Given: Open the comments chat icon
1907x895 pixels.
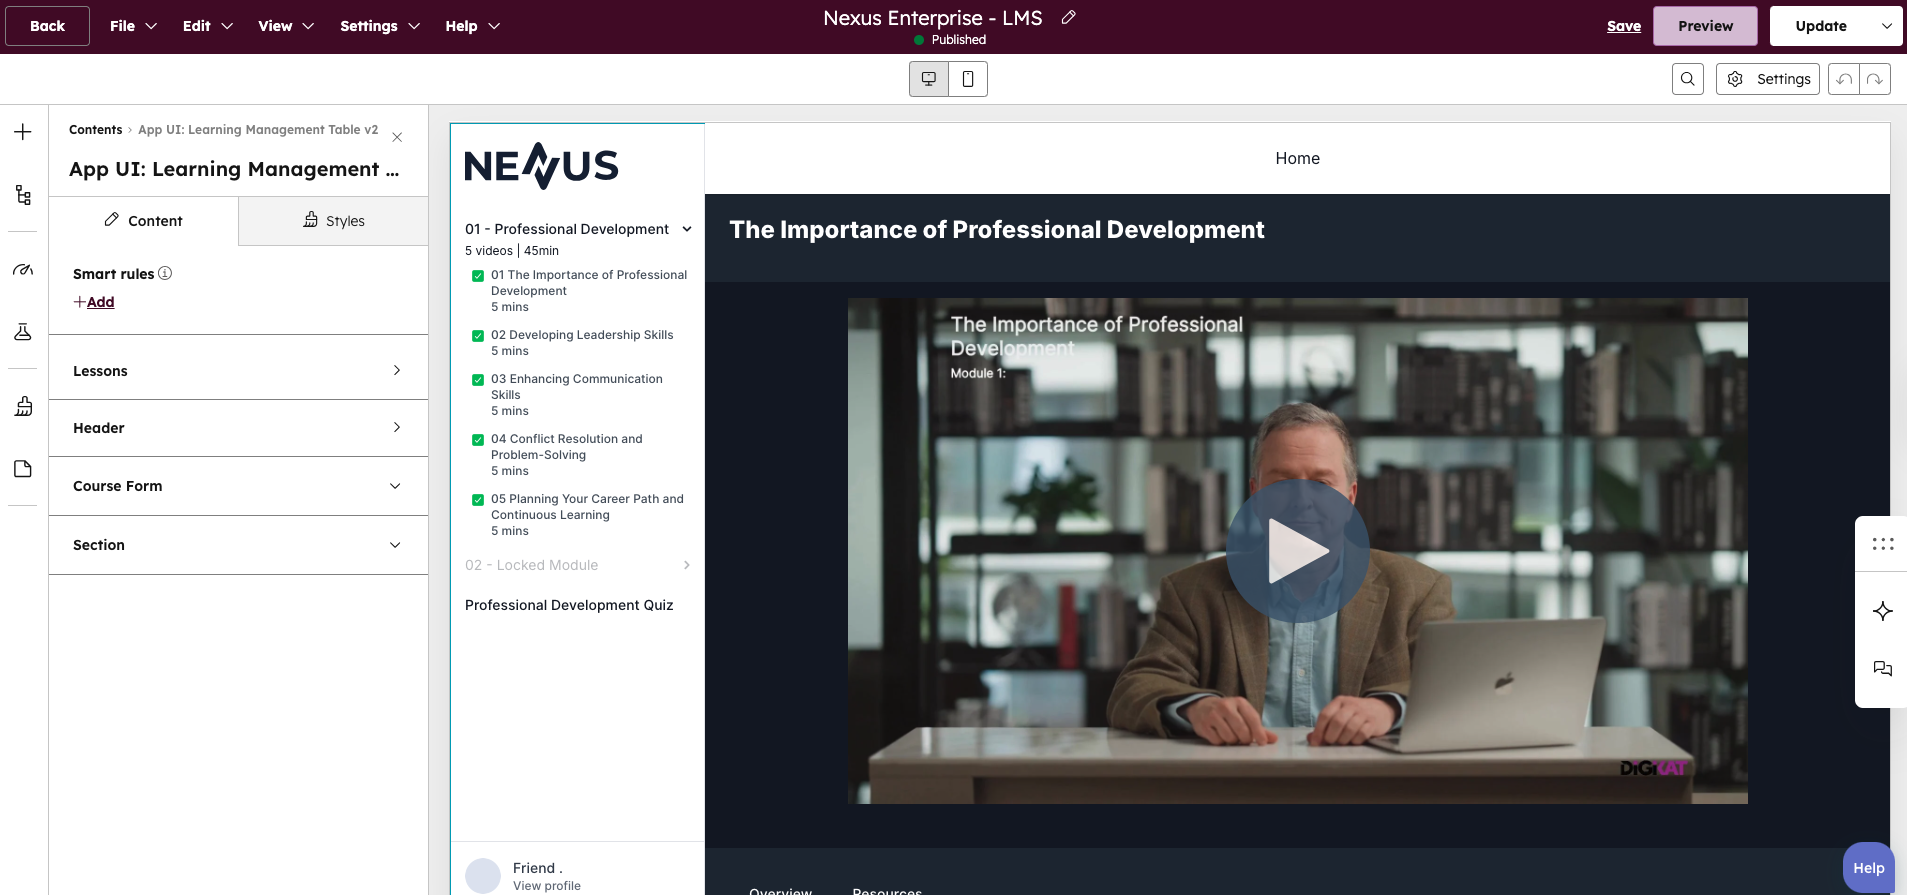Looking at the screenshot, I should (1882, 669).
